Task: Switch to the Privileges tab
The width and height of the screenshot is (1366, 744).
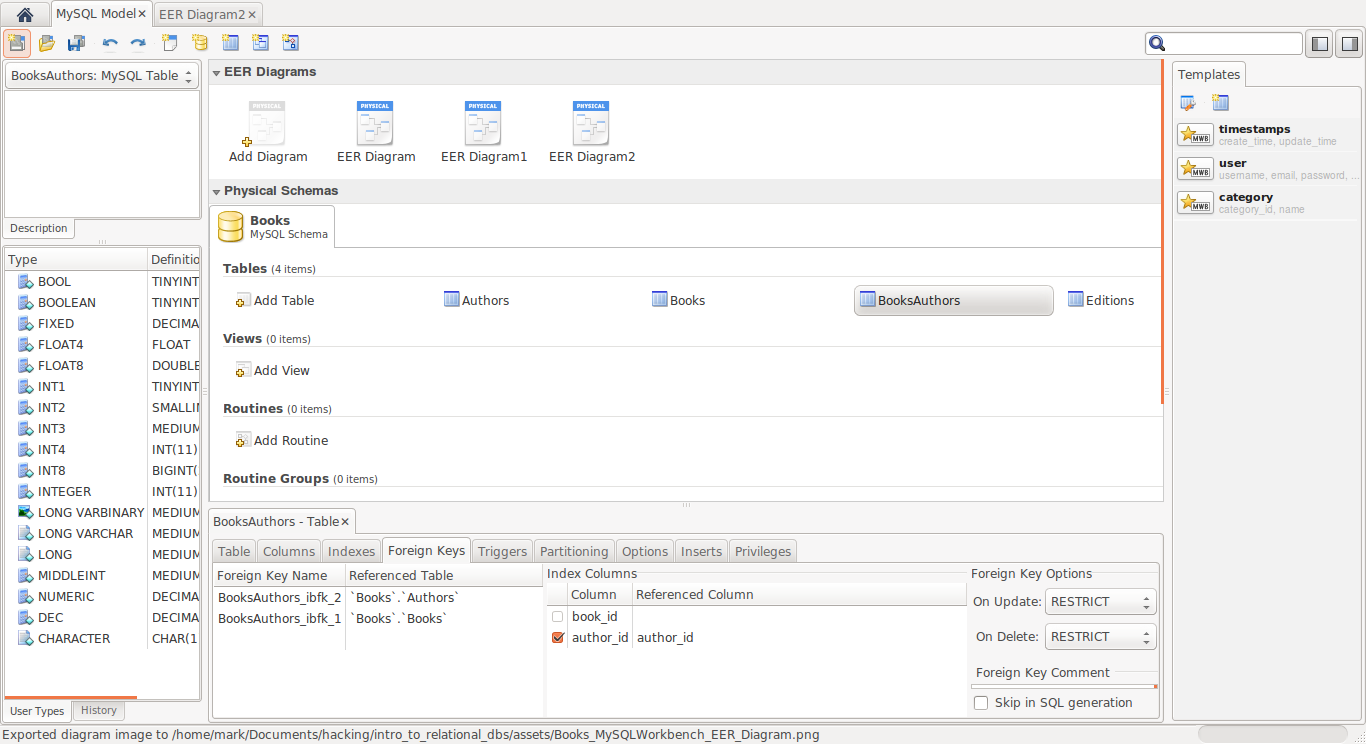Action: 763,551
